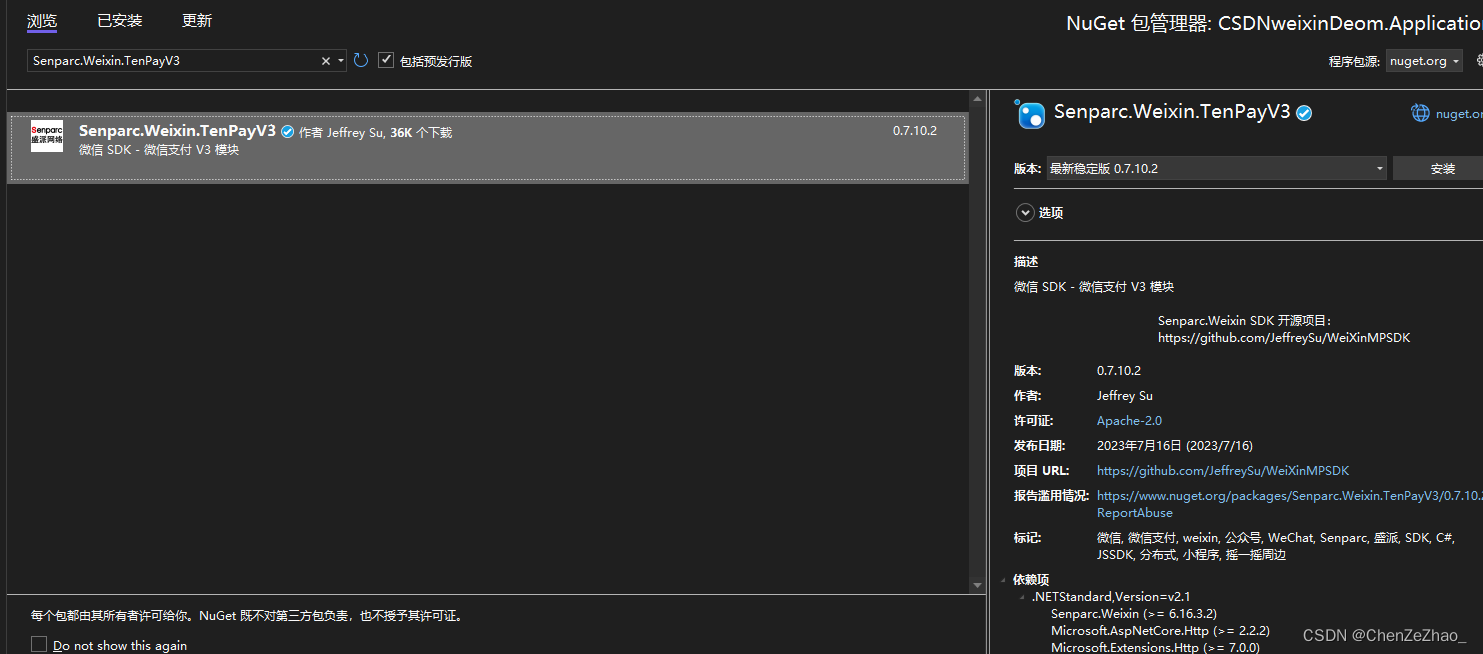The width and height of the screenshot is (1483, 654).
Task: Click the publish date 2023年7月16日 text
Action: click(1175, 446)
